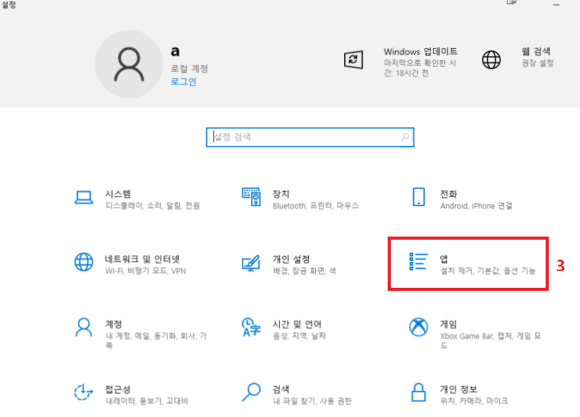Click inside the 설정 검색 search field
The width and height of the screenshot is (580, 417).
(x=310, y=137)
